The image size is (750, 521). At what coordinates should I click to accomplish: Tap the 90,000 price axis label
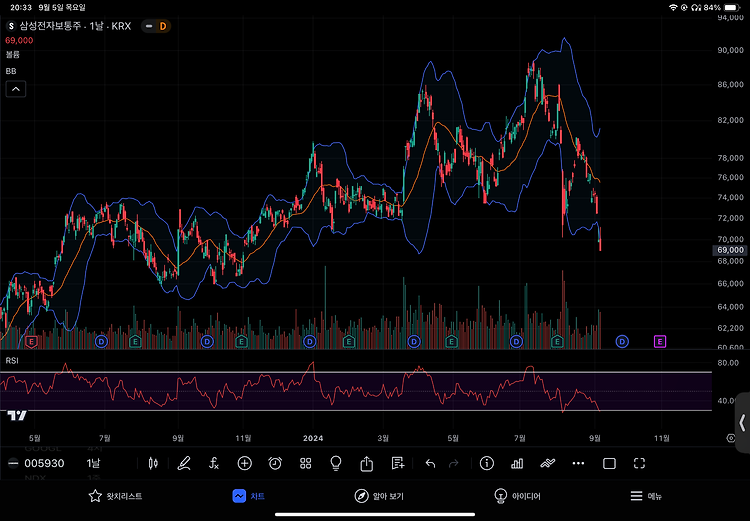730,50
